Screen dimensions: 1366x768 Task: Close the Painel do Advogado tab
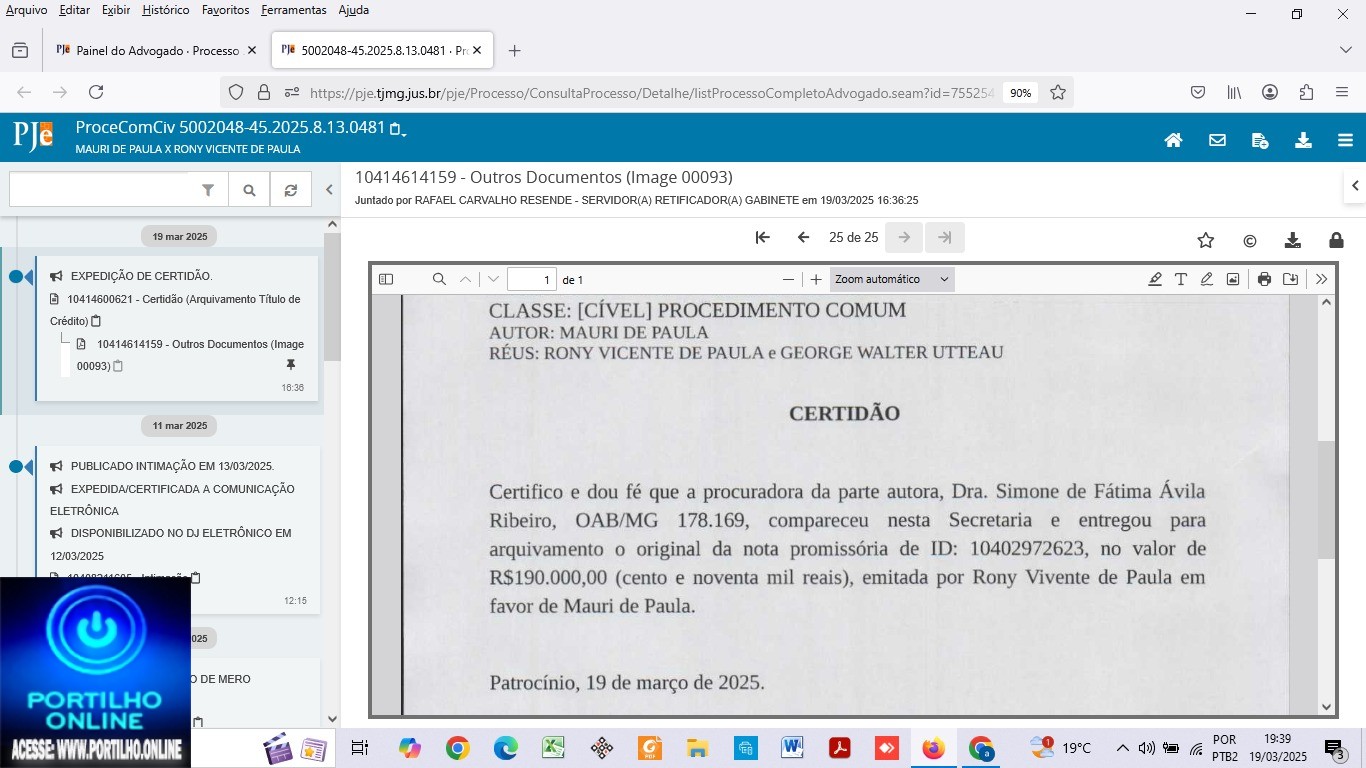click(x=252, y=50)
